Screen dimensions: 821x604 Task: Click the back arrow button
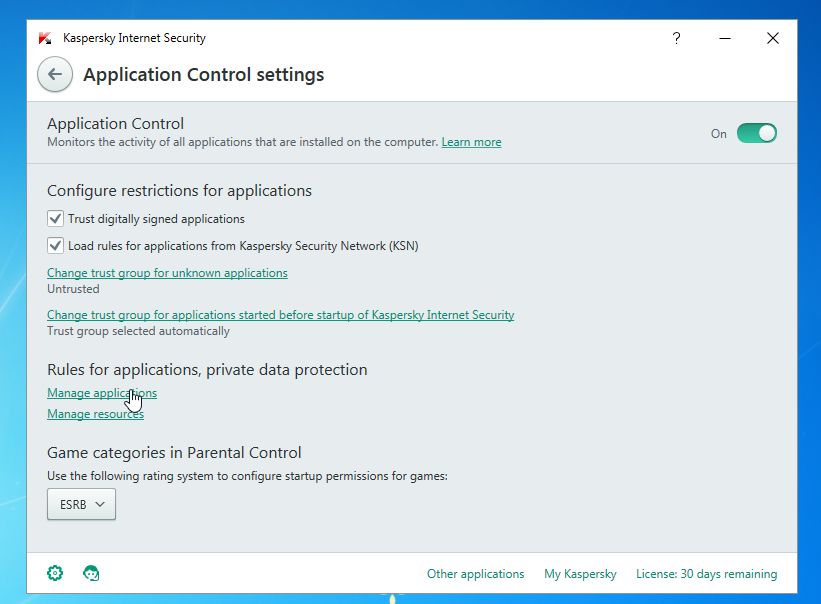pyautogui.click(x=55, y=75)
